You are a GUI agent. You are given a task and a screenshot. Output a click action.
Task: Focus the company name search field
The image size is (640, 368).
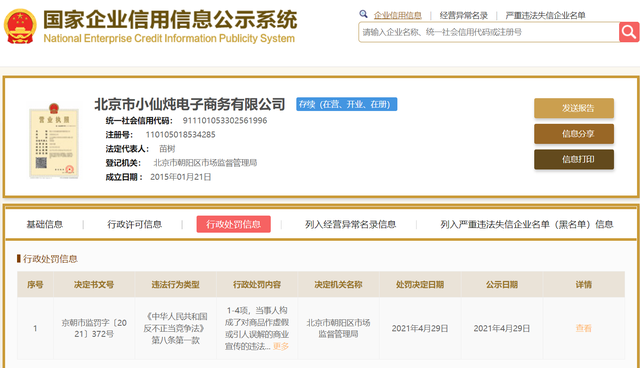click(x=489, y=32)
